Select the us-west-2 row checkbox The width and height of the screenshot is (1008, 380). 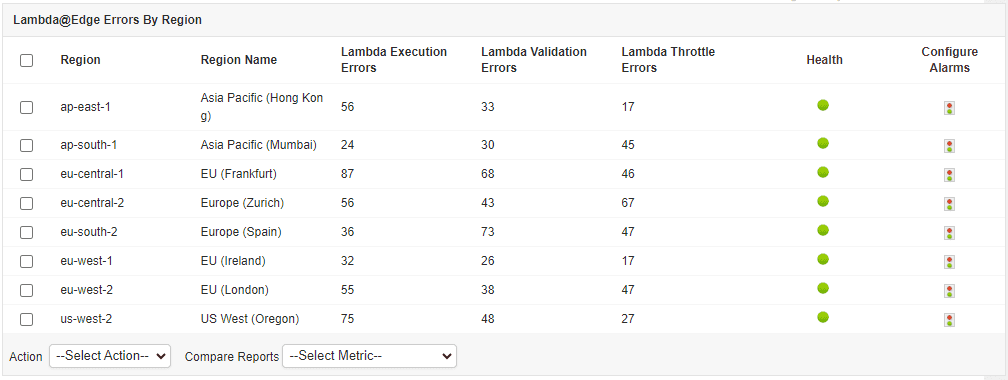coord(26,319)
